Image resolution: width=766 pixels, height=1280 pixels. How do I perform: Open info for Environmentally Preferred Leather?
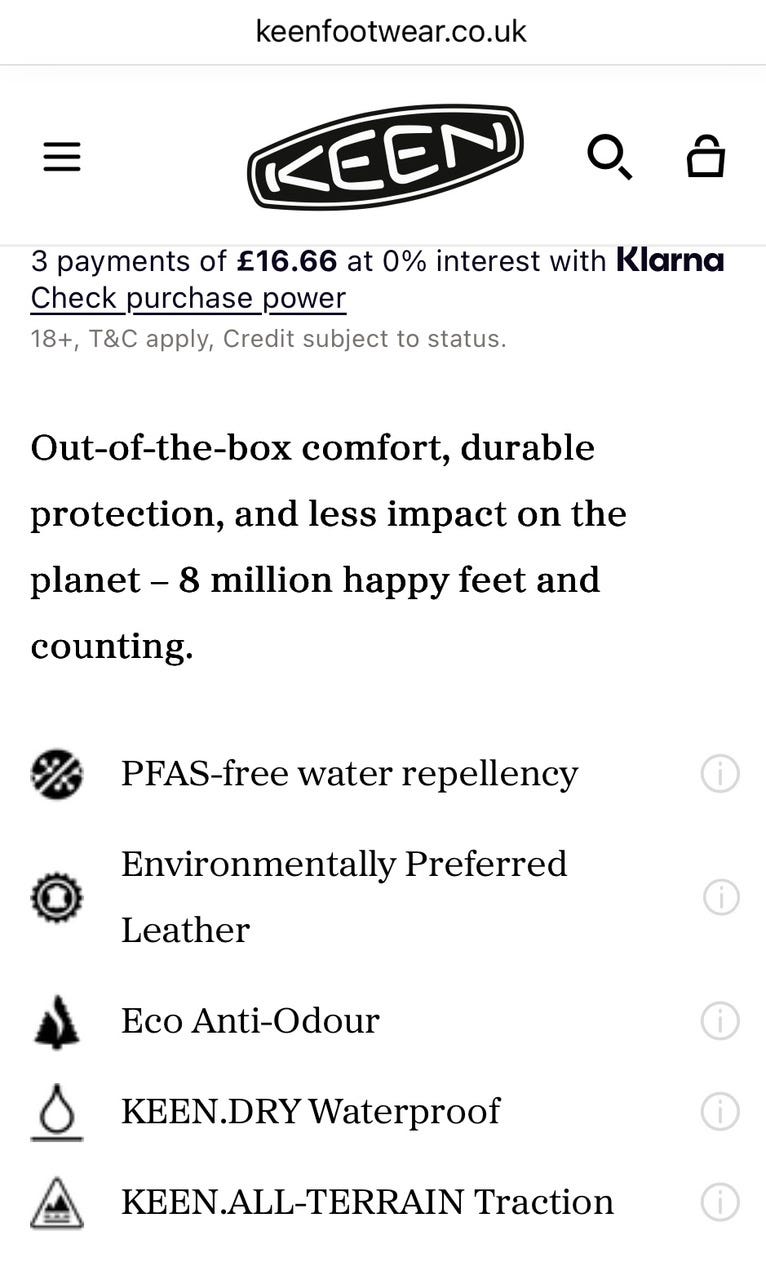tap(720, 897)
